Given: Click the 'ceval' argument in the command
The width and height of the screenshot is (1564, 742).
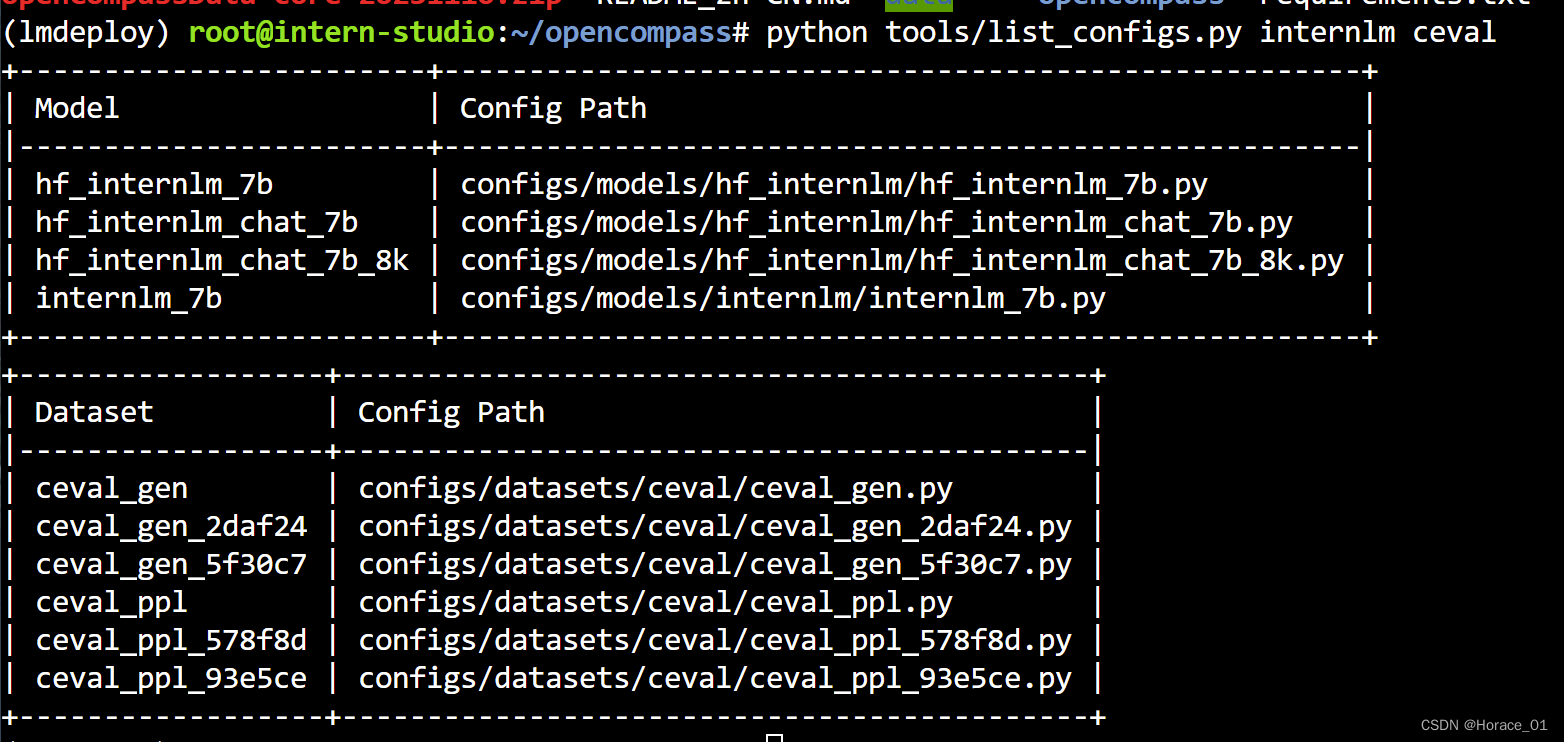Looking at the screenshot, I should (1454, 33).
